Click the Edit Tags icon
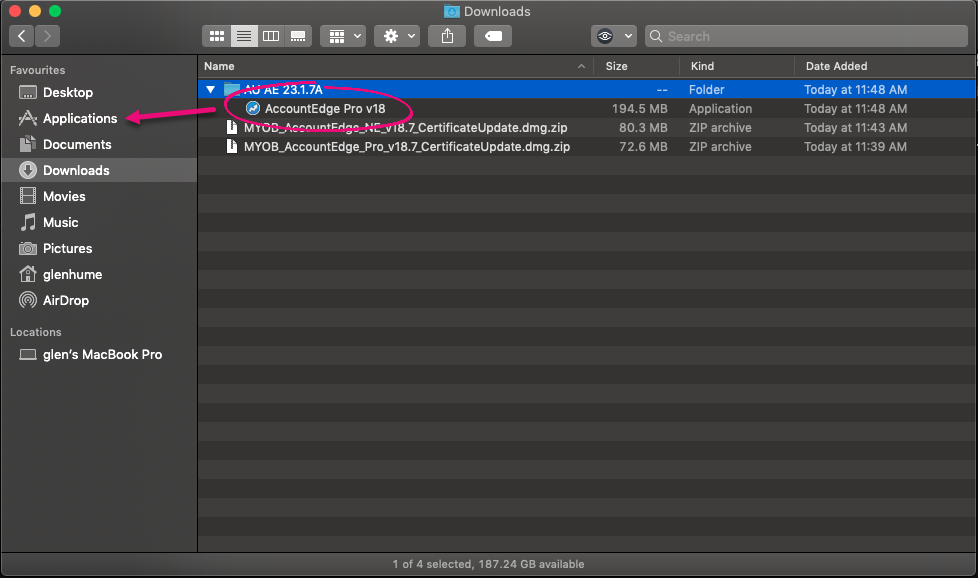978x578 pixels. pyautogui.click(x=492, y=36)
